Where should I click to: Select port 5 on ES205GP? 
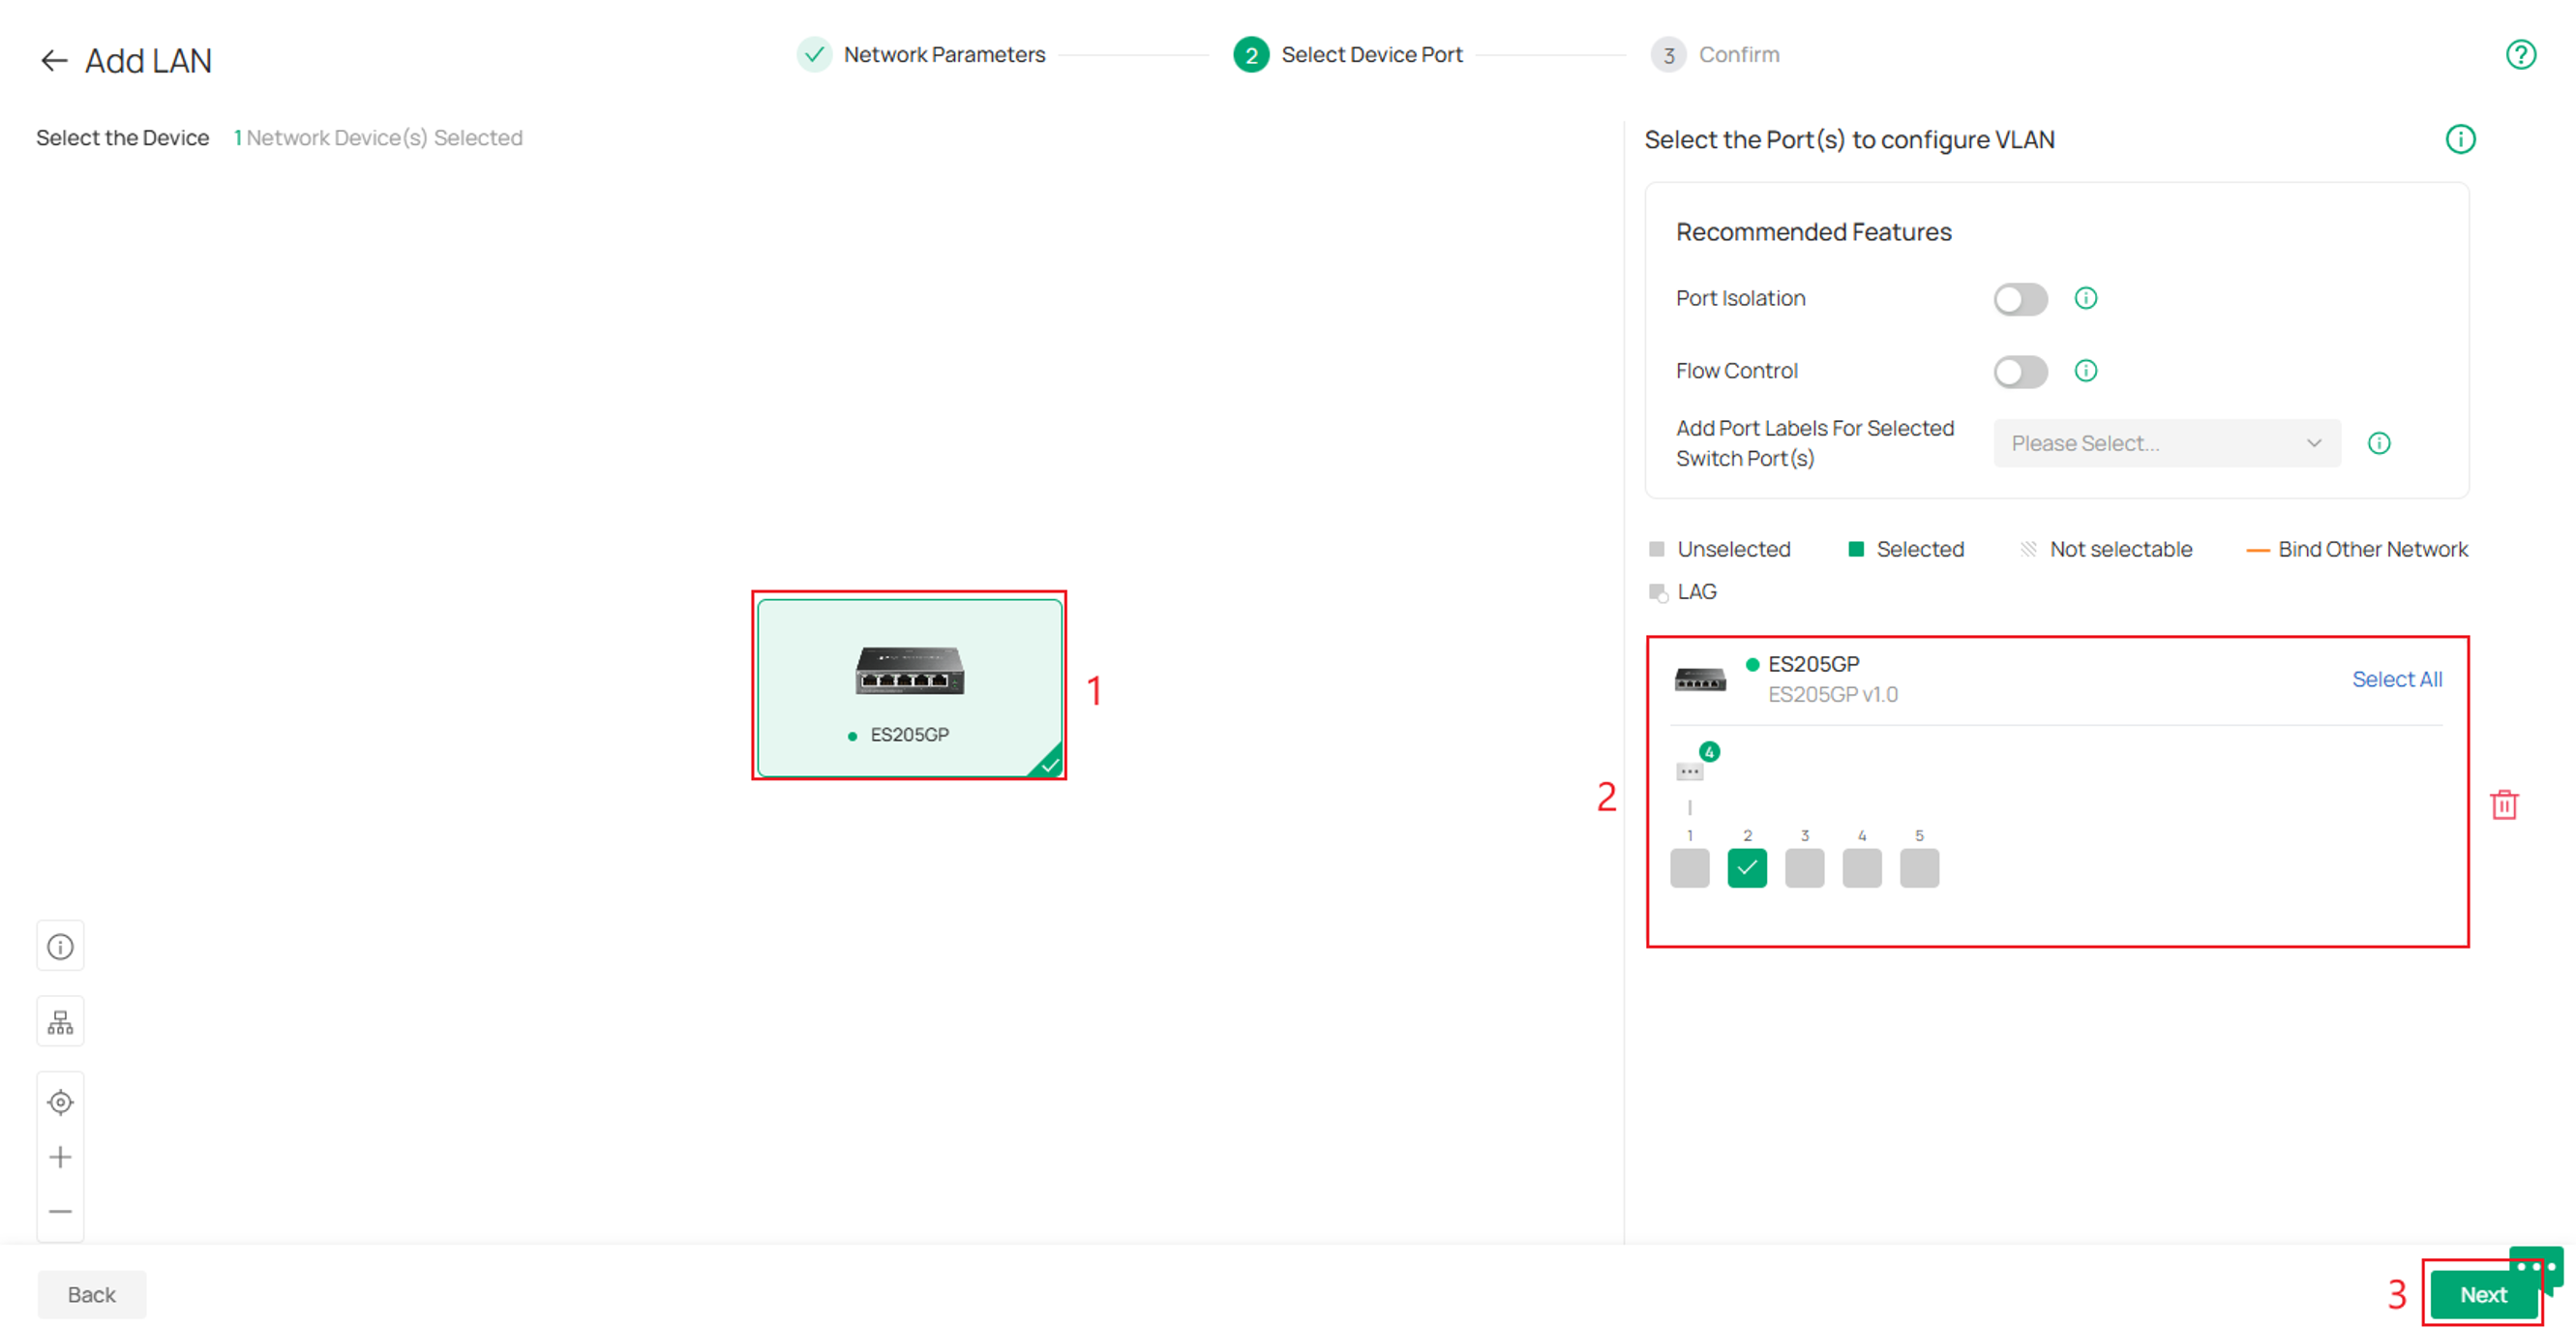click(1920, 868)
